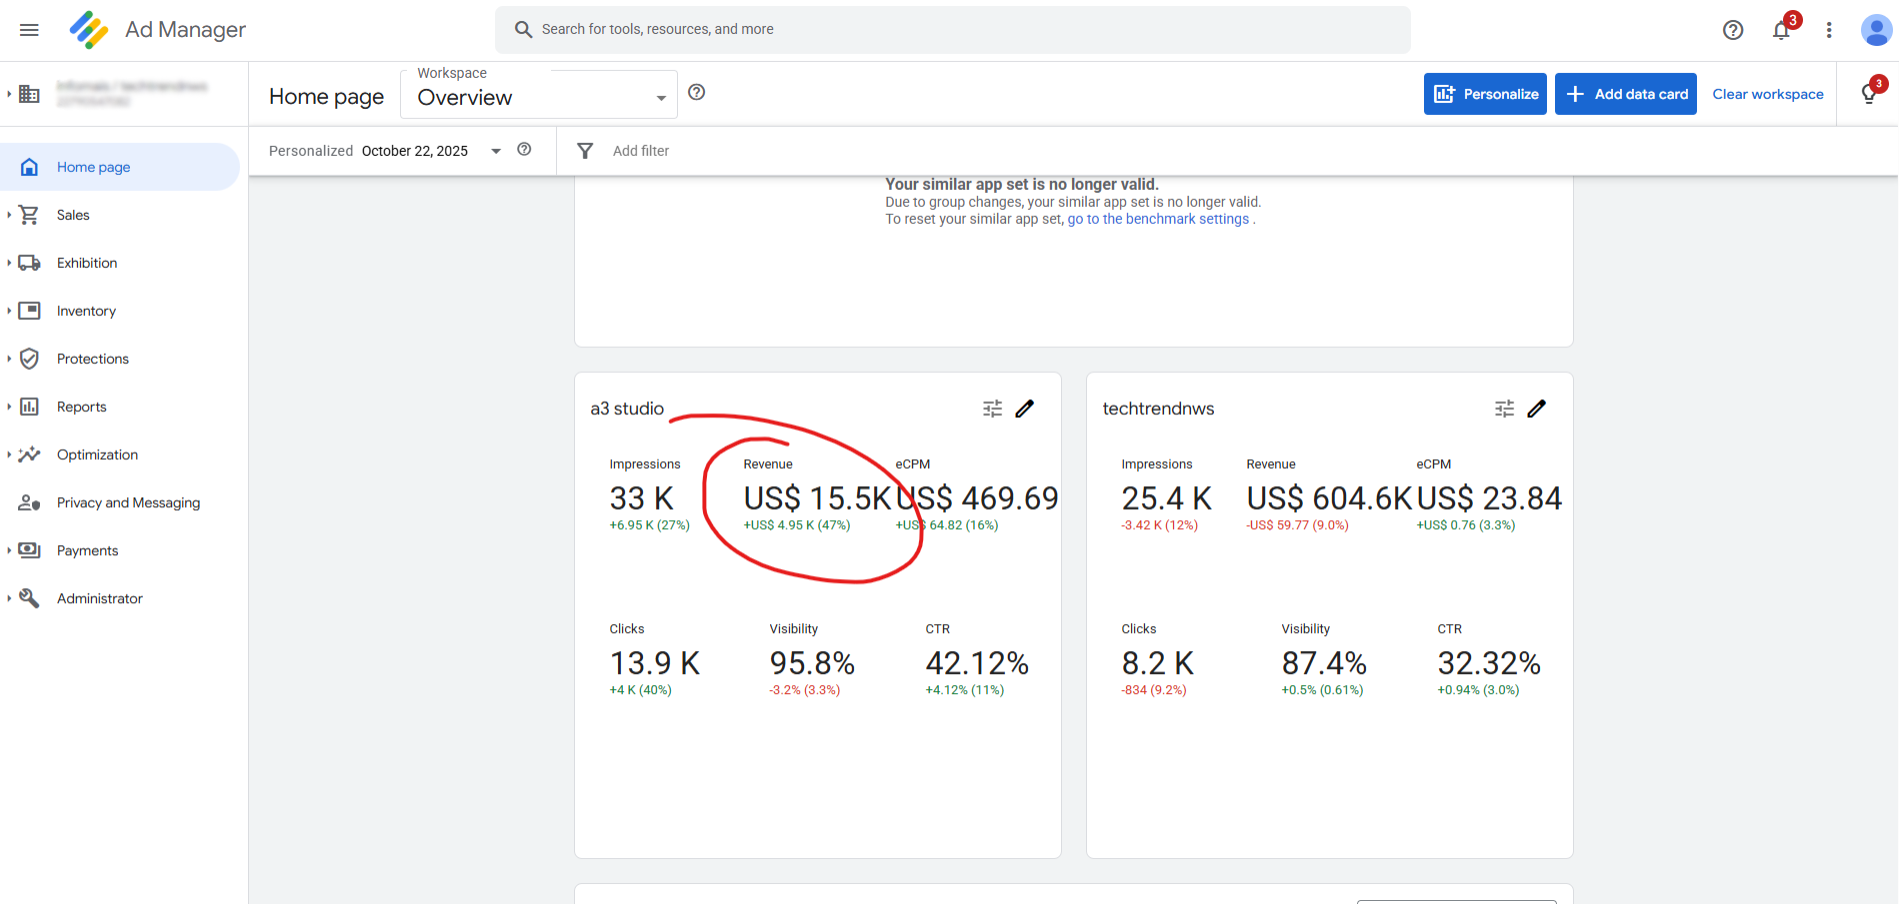Go to Home page in sidebar
The width and height of the screenshot is (1899, 905).
(120, 167)
